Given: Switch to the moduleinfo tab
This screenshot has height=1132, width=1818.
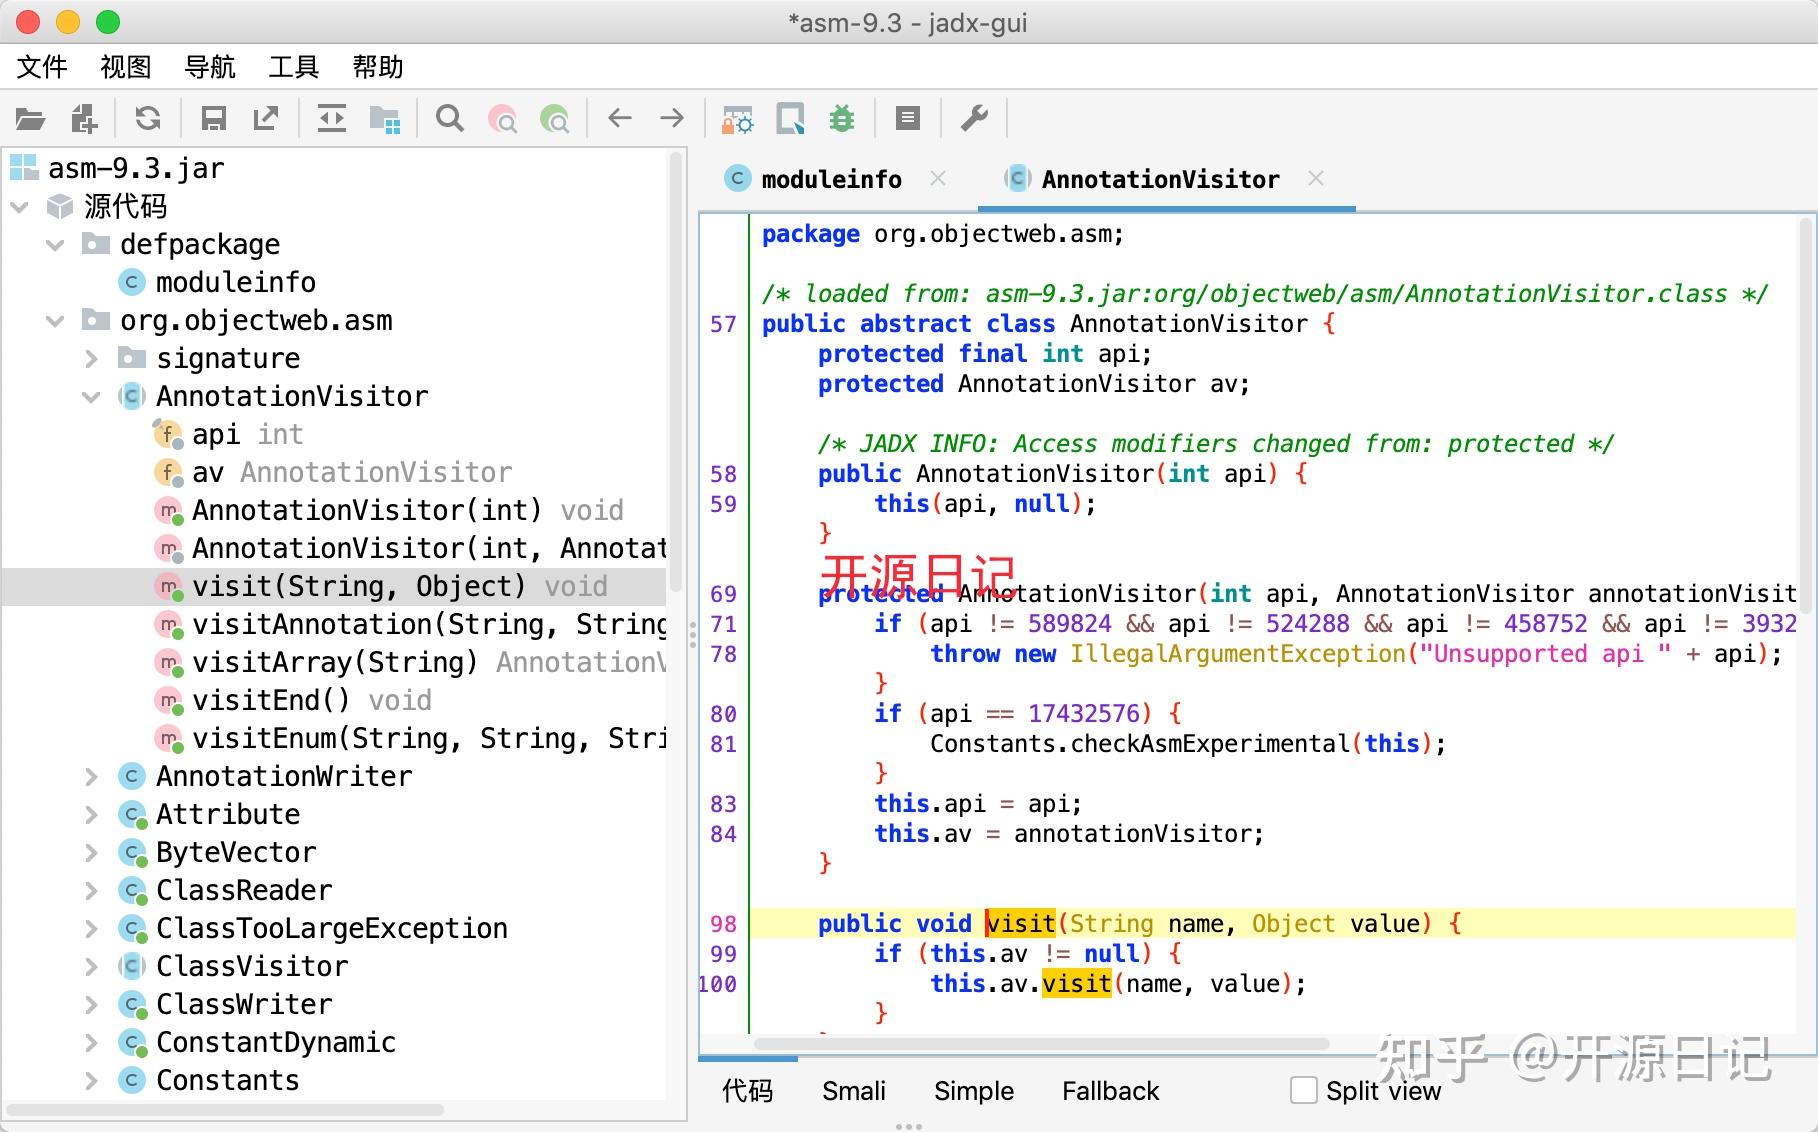Looking at the screenshot, I should [831, 179].
